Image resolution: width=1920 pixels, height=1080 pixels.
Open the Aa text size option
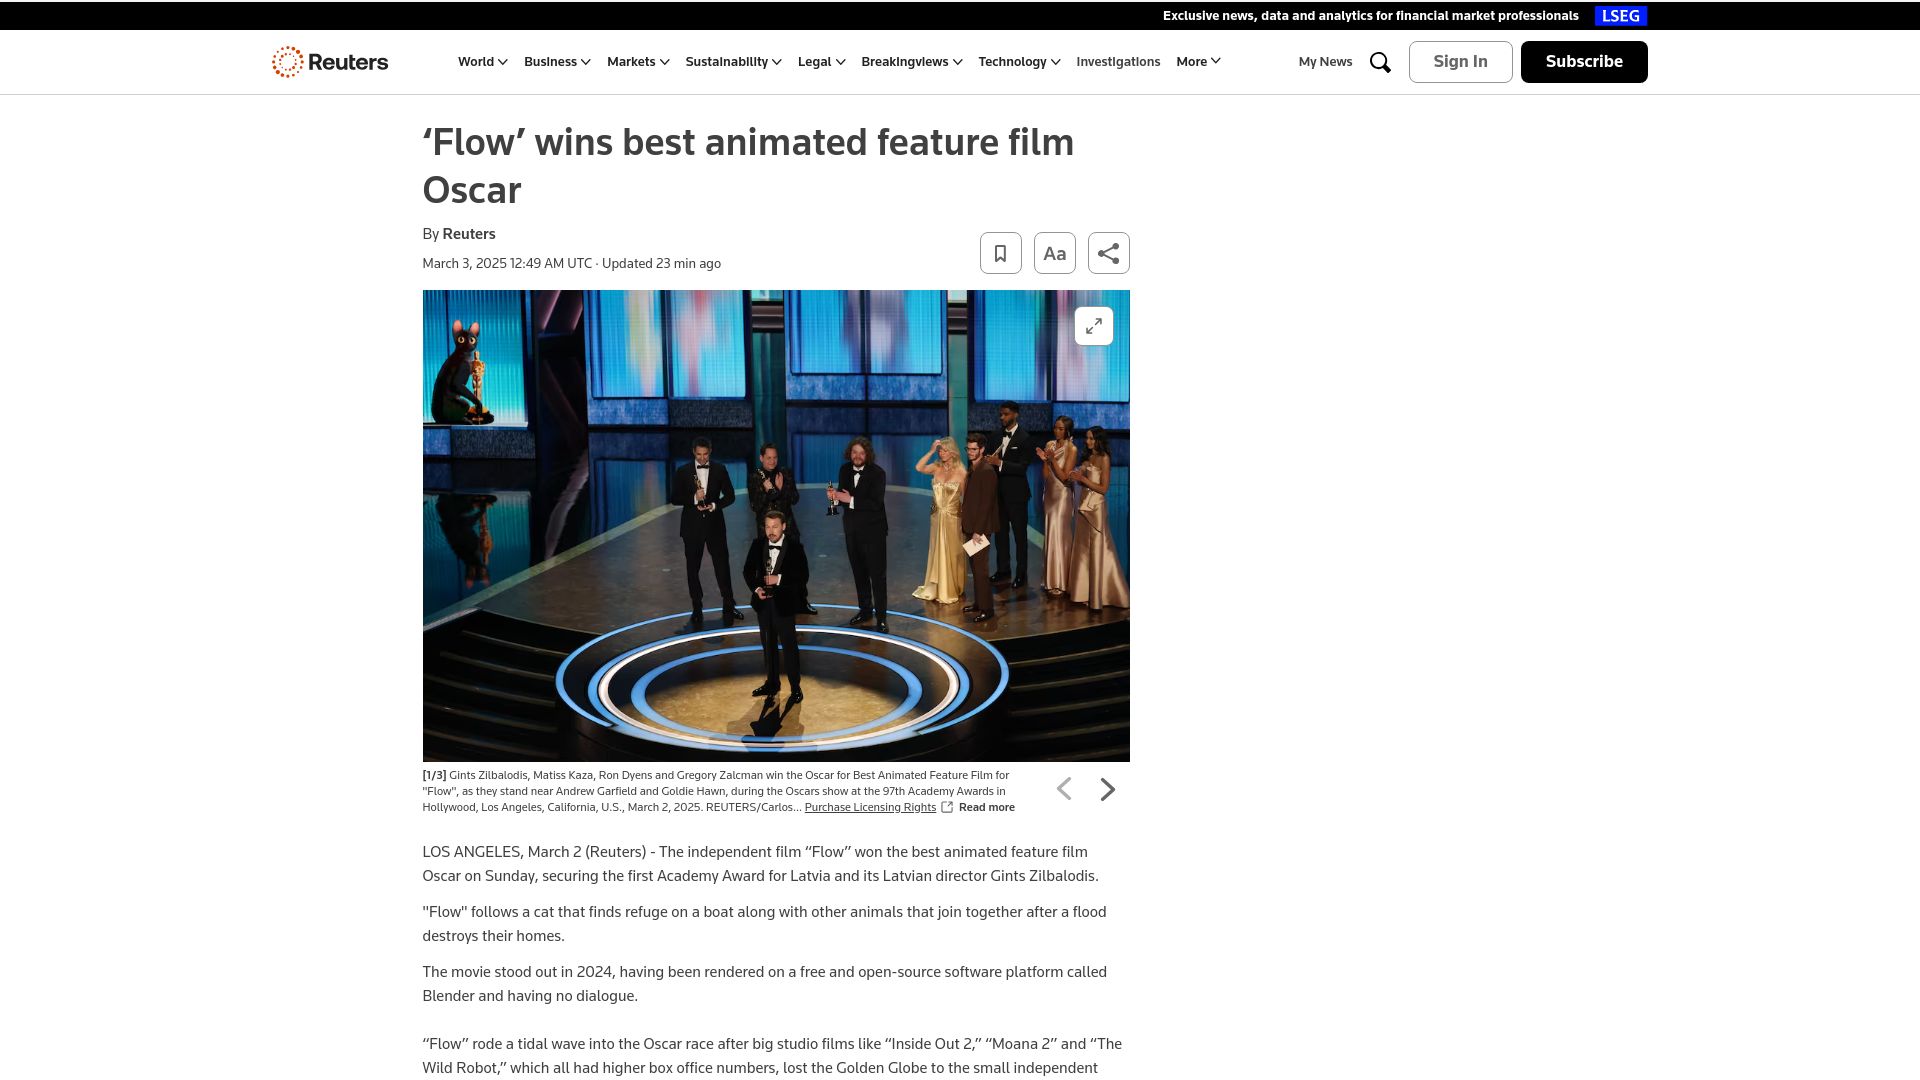click(x=1054, y=253)
